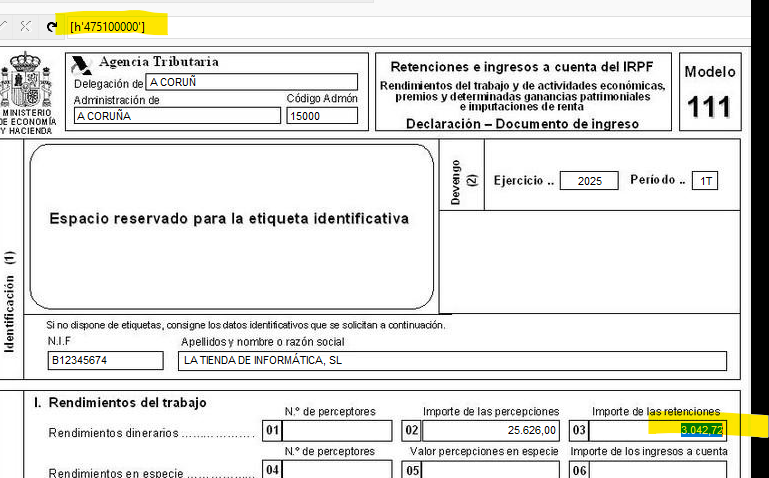Select the Delegación de field
Viewport: 769px width, 478px height.
(251, 82)
